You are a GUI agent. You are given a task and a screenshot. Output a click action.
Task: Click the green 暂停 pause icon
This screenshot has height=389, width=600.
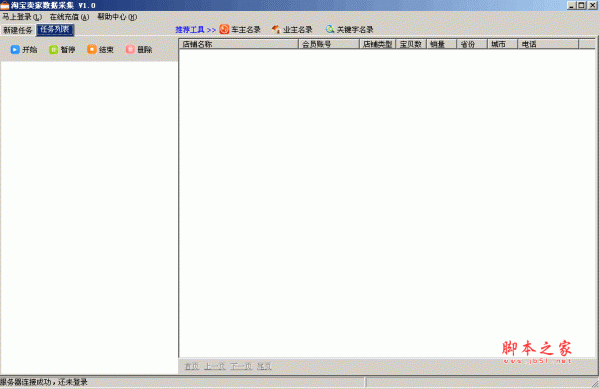[53, 49]
